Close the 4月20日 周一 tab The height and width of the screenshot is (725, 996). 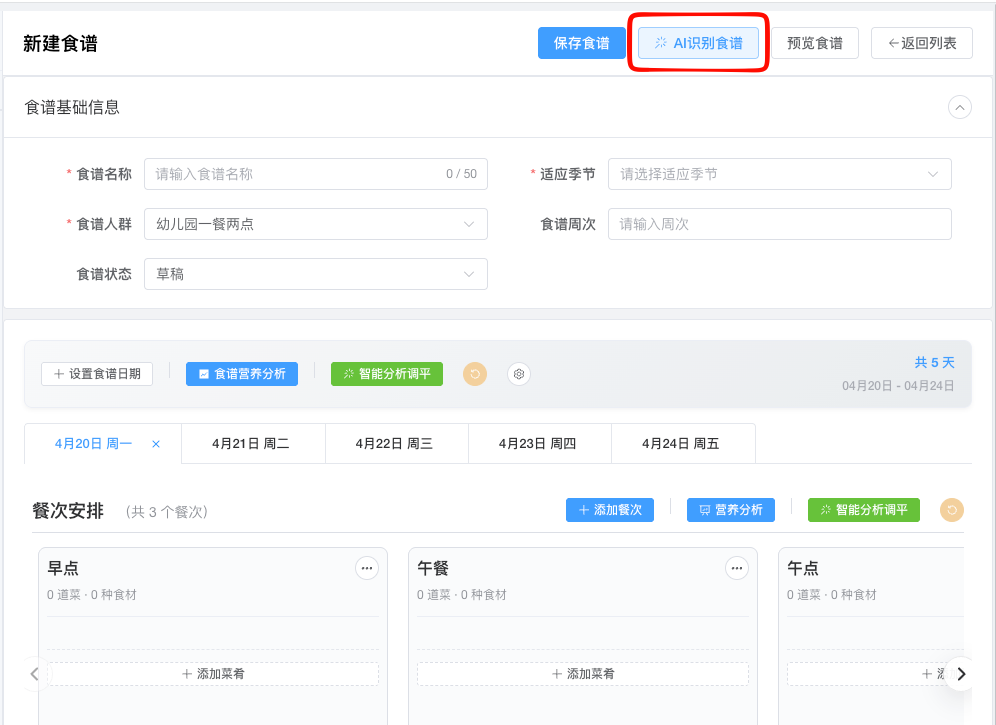click(156, 444)
